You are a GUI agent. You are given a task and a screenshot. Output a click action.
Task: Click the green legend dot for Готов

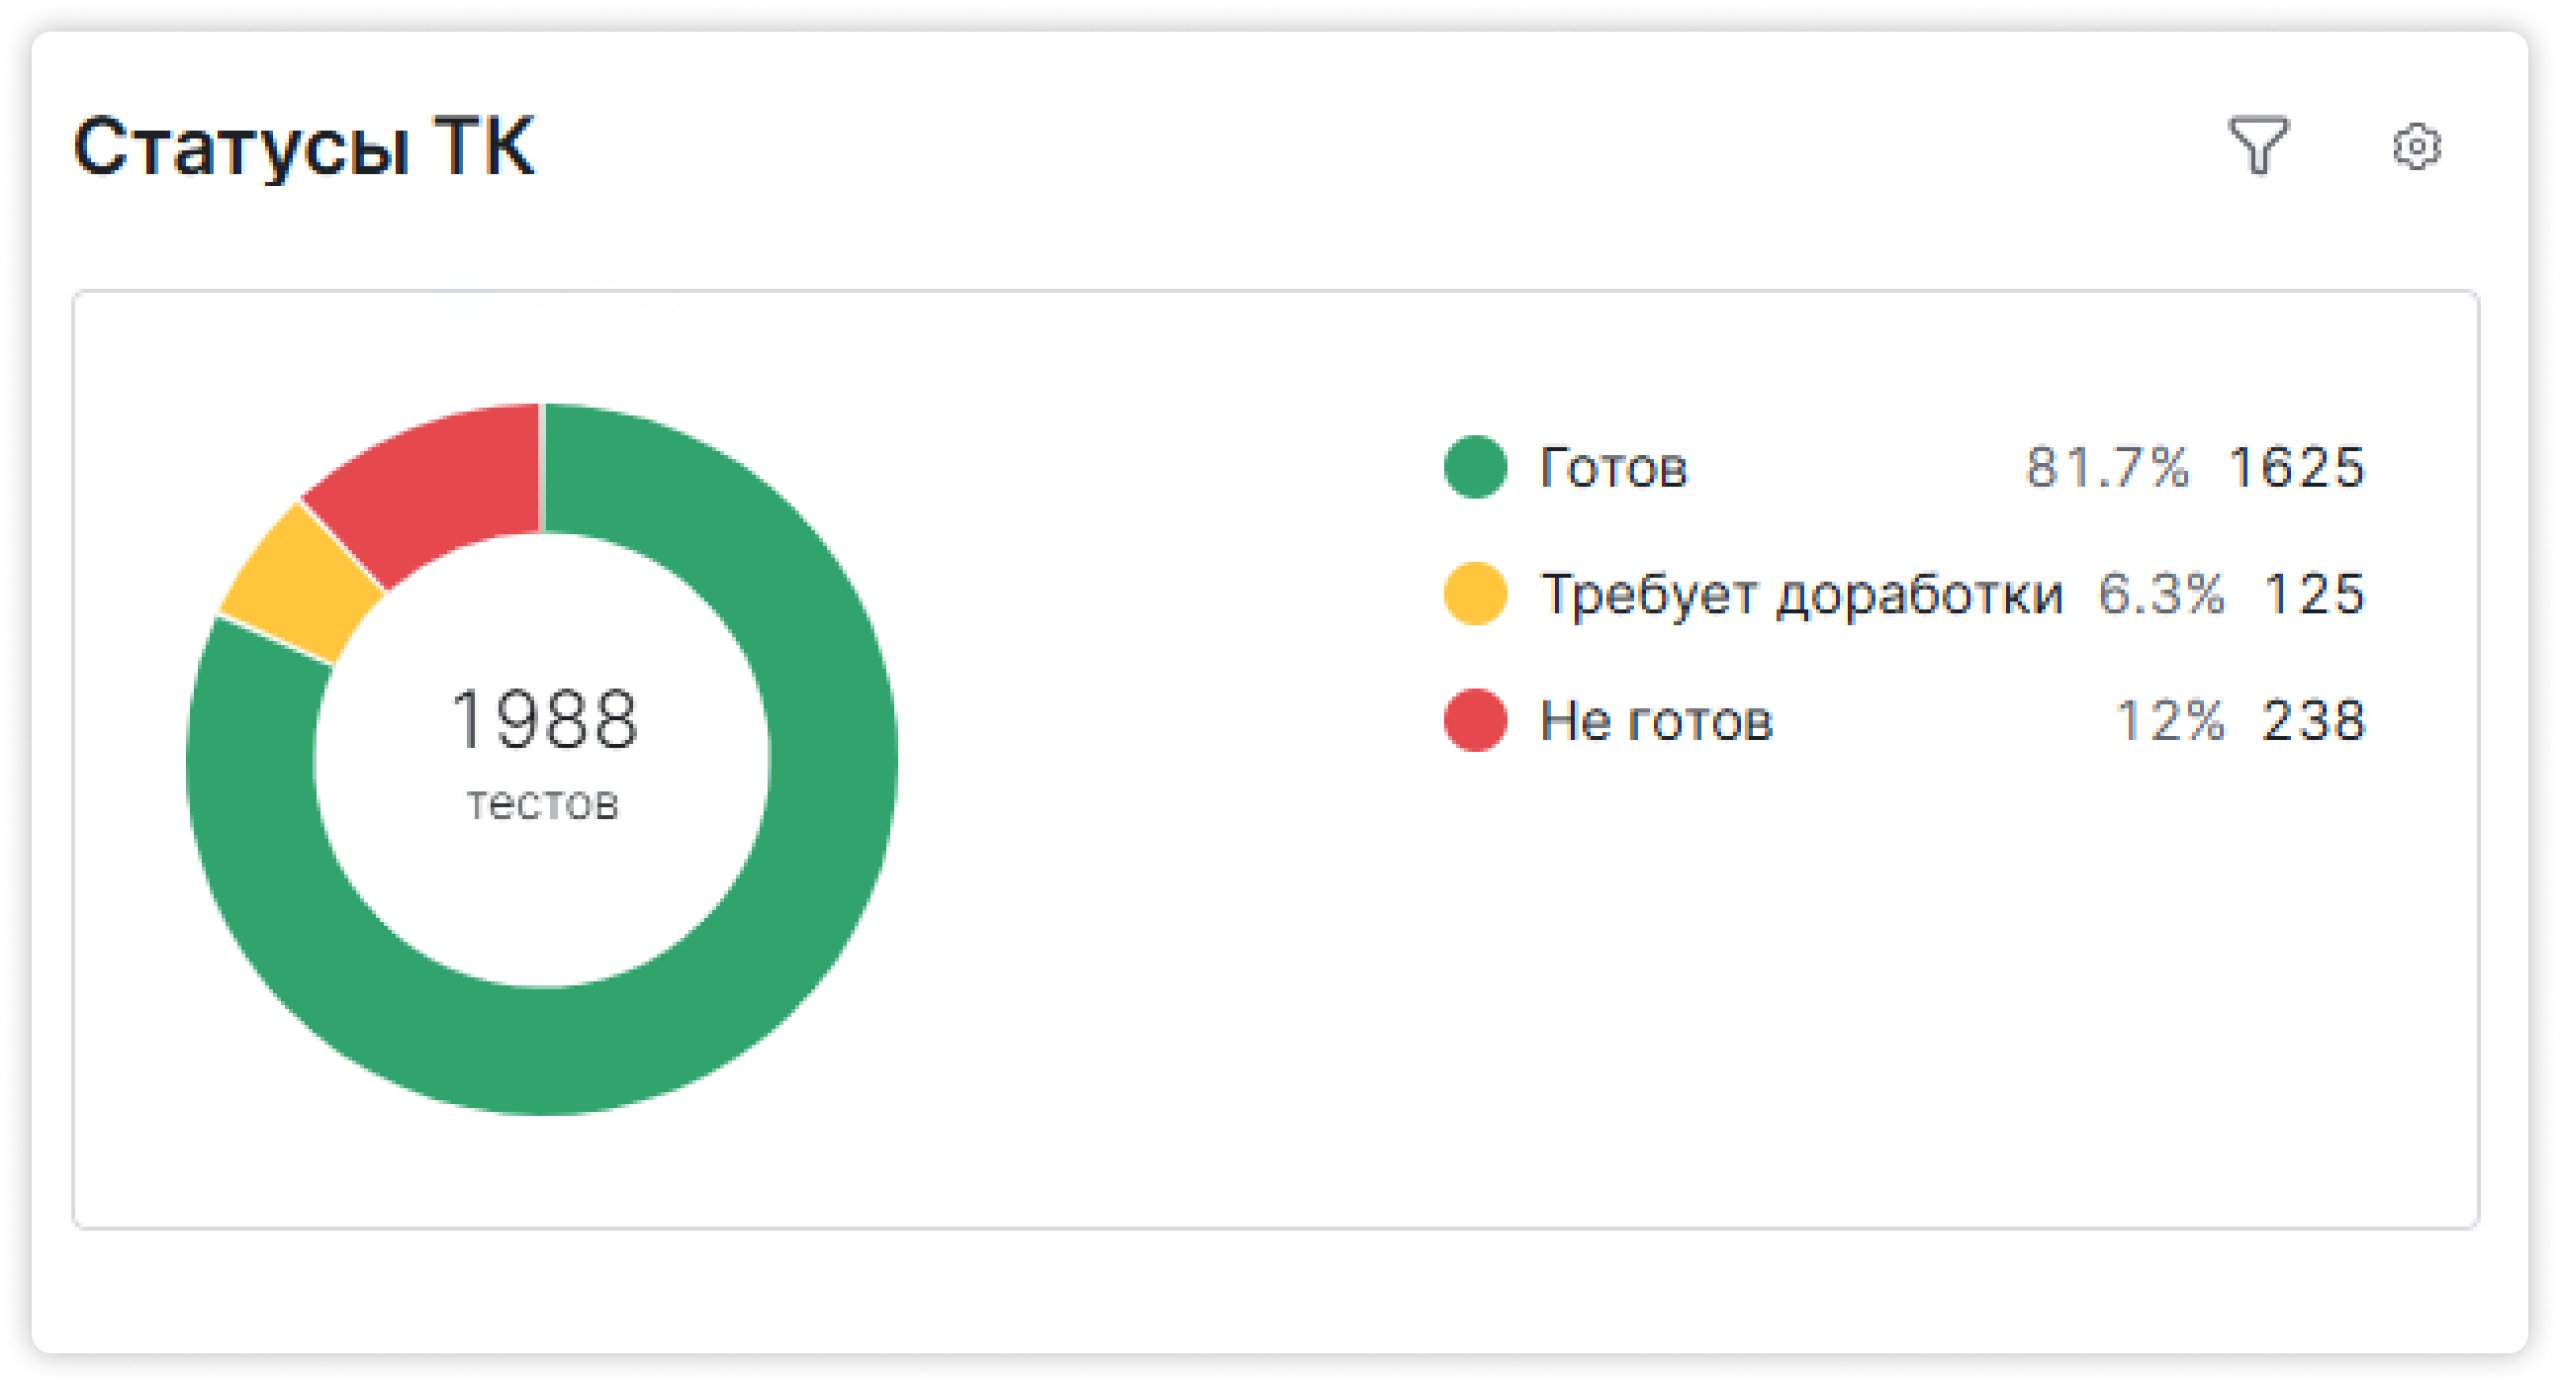pos(1475,467)
